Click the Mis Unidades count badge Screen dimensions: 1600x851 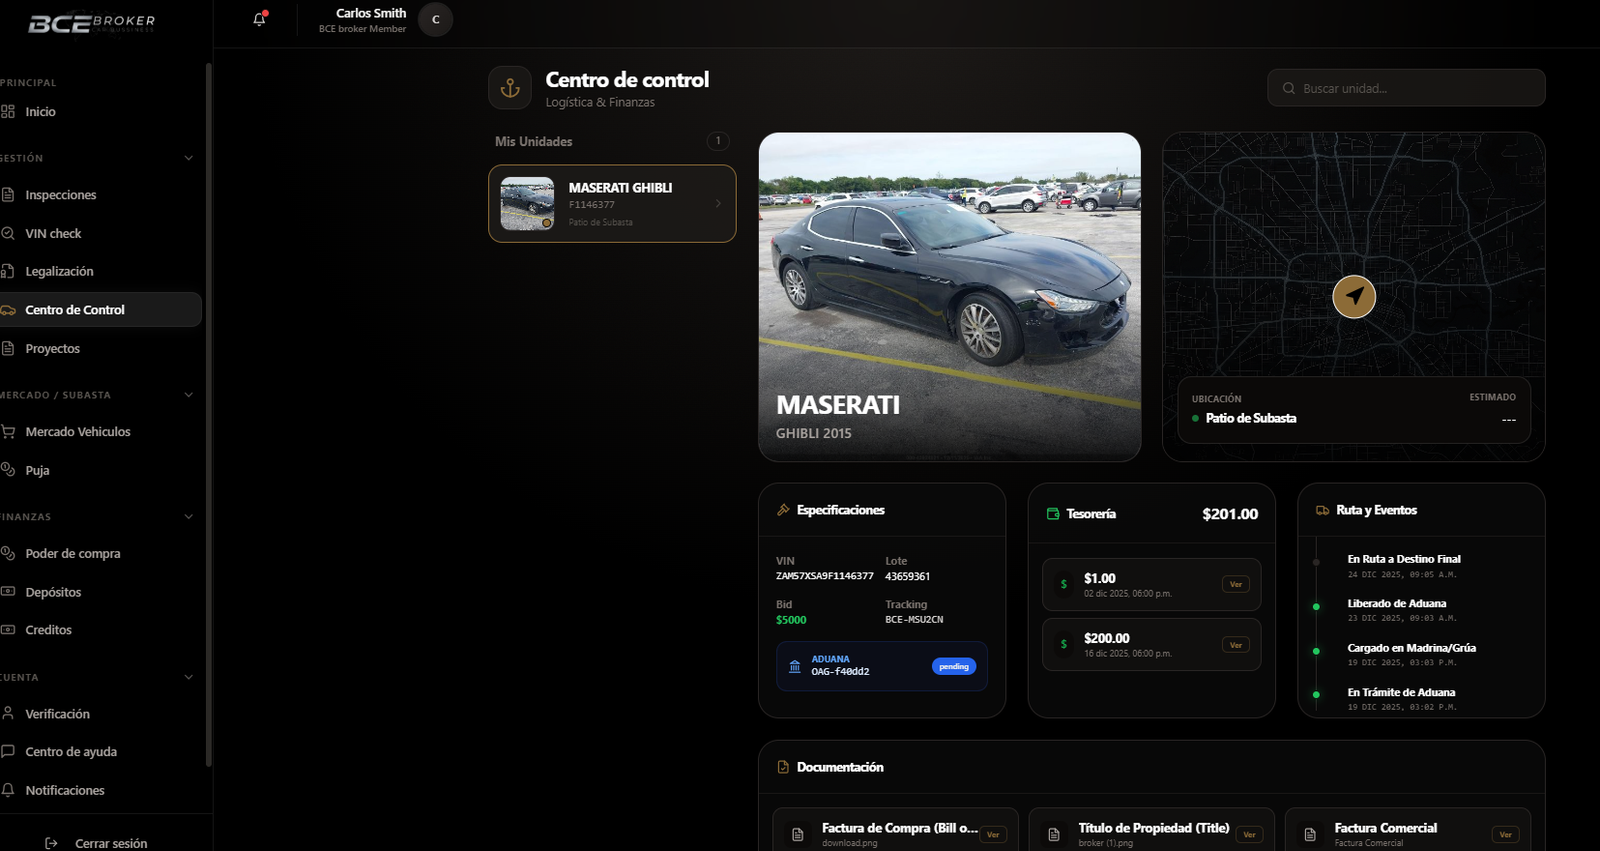718,141
